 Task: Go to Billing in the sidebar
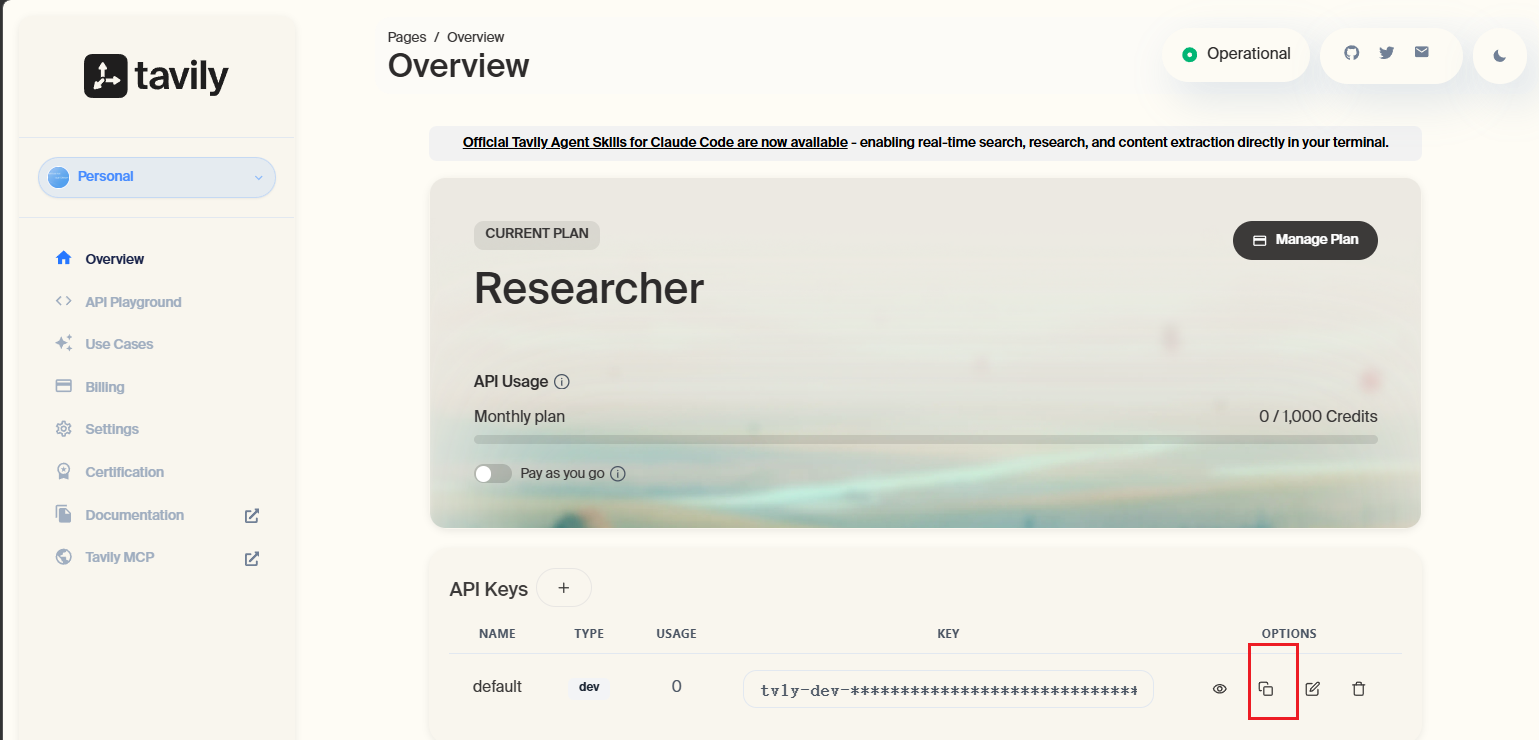(x=105, y=387)
